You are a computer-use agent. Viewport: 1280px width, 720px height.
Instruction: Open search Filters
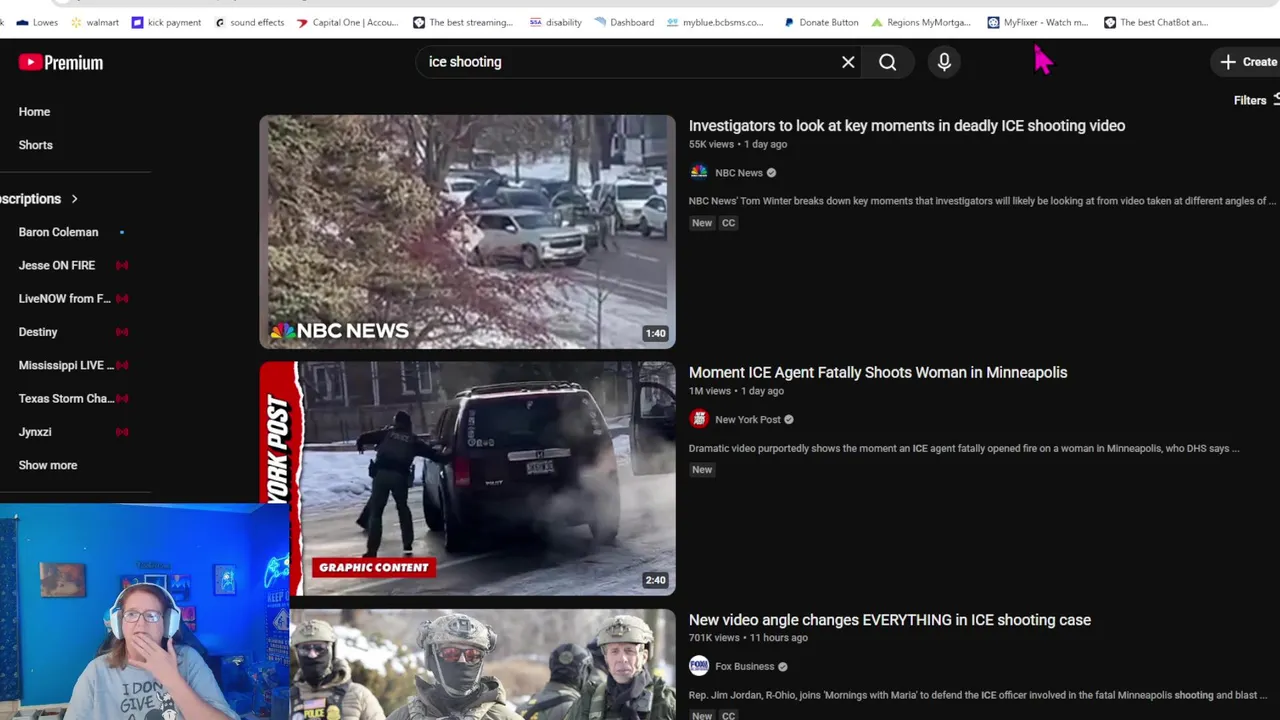coord(1256,100)
